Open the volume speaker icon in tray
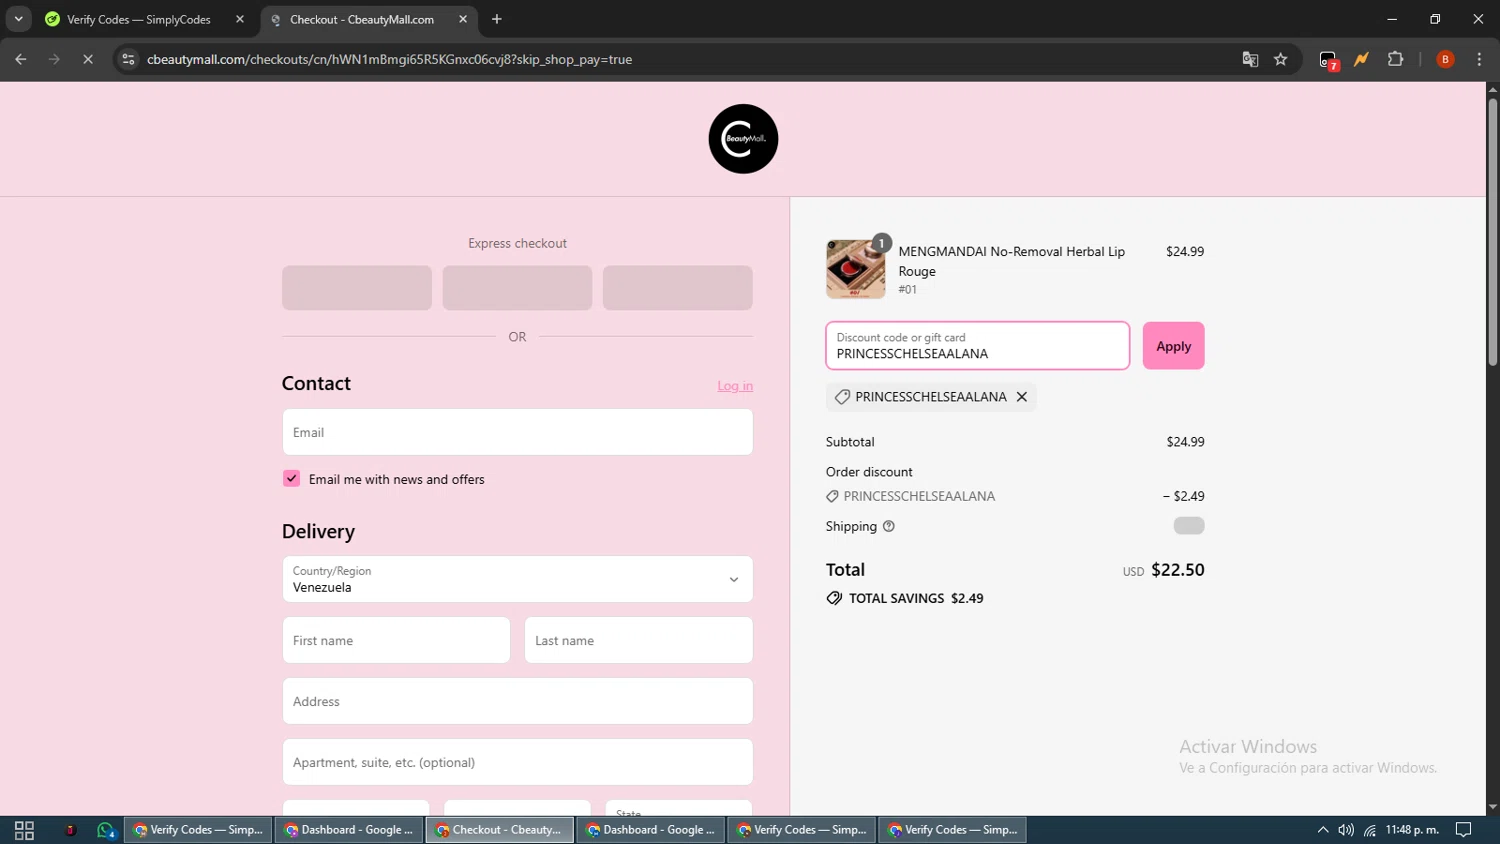 point(1346,830)
